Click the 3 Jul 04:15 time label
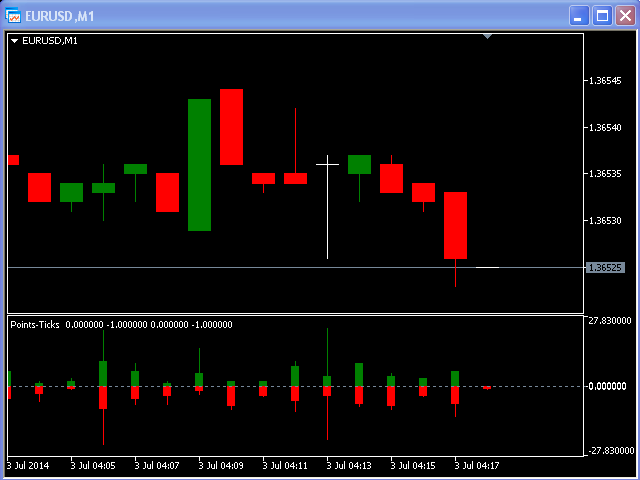 (x=413, y=466)
